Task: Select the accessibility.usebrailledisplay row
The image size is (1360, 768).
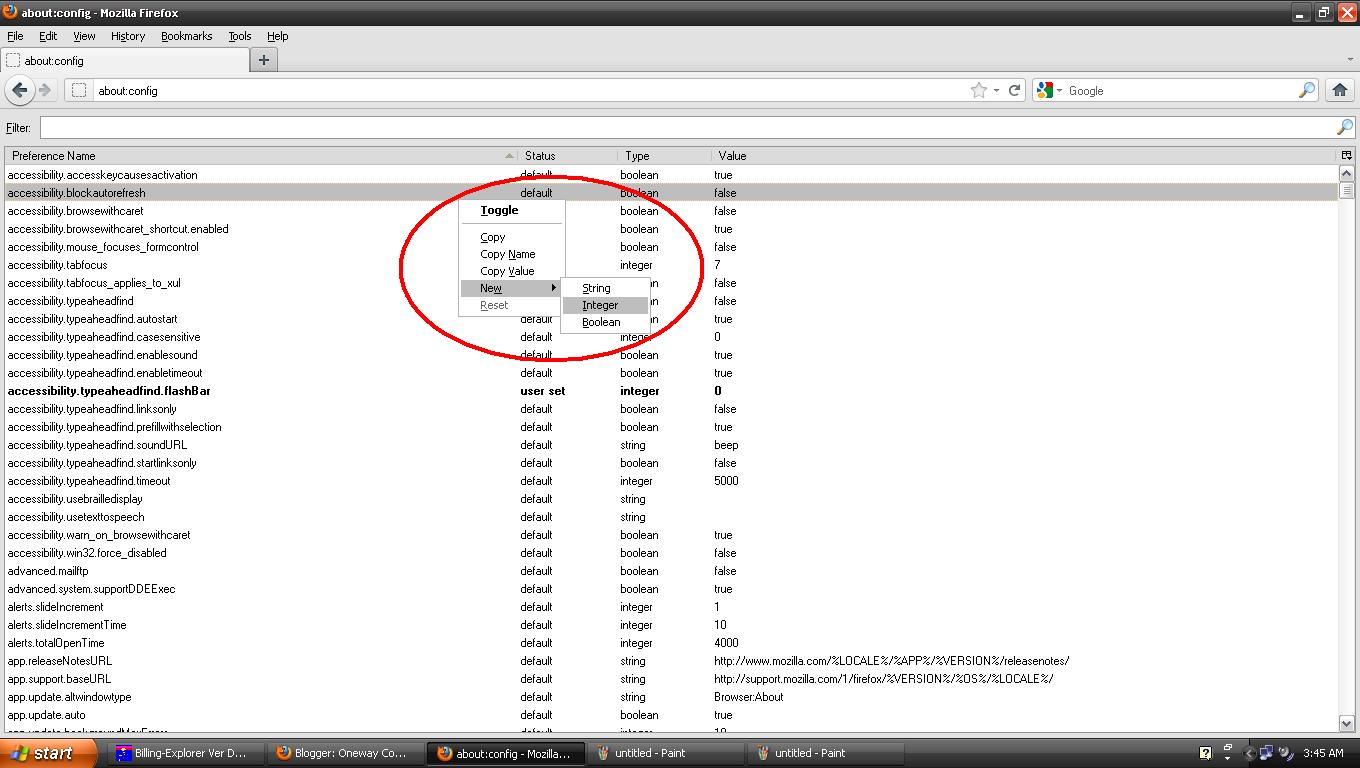Action: click(671, 499)
